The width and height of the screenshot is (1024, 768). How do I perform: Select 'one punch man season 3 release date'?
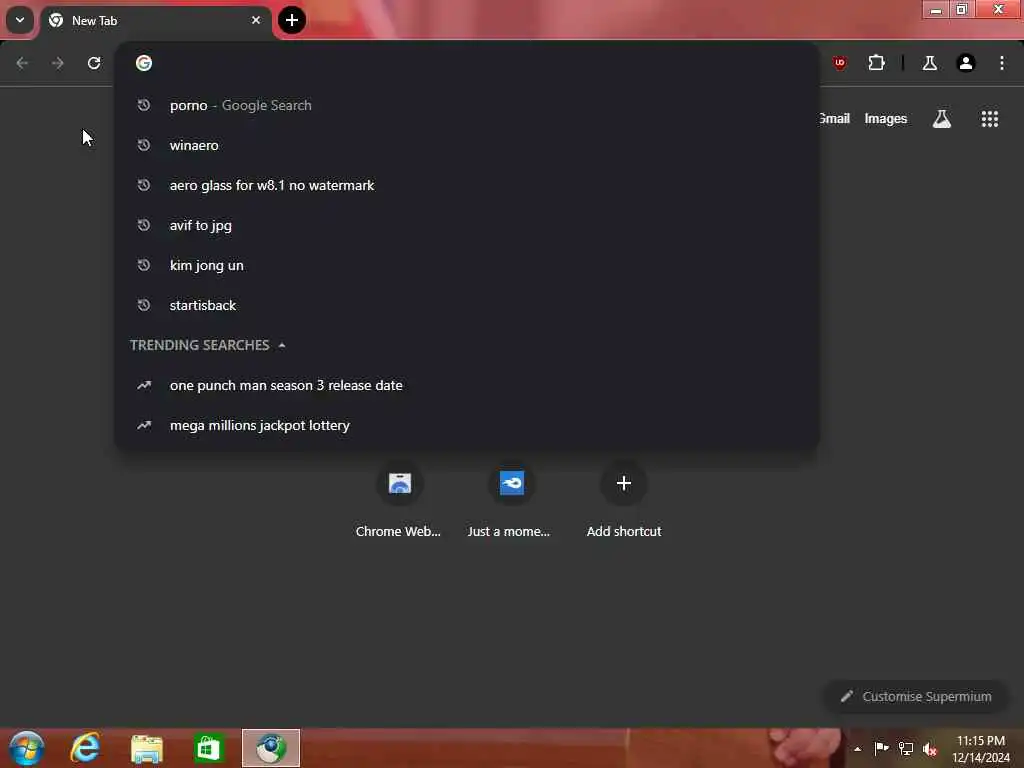click(x=467, y=385)
